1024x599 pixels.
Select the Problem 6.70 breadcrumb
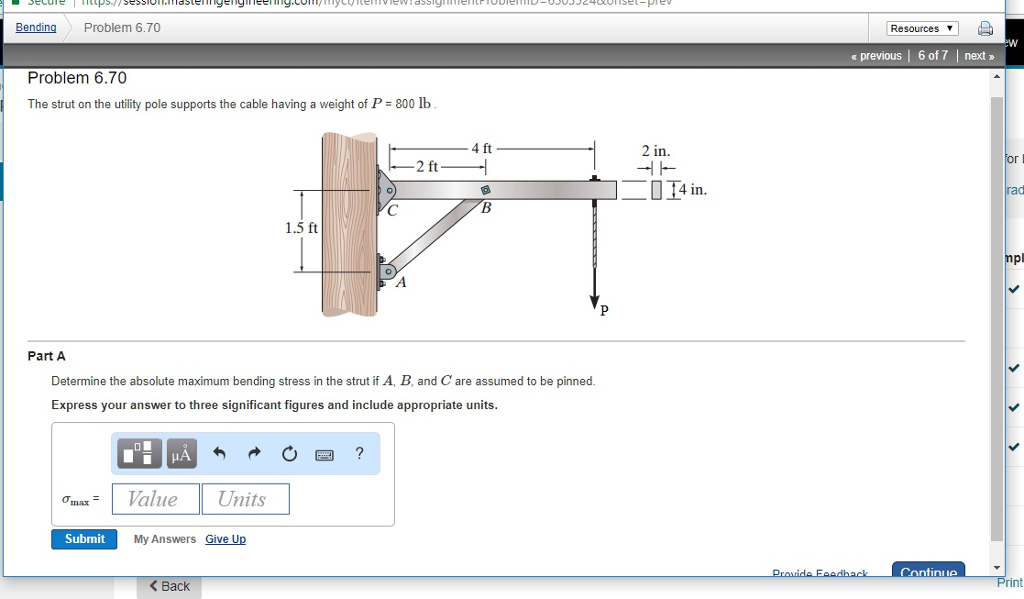point(122,27)
